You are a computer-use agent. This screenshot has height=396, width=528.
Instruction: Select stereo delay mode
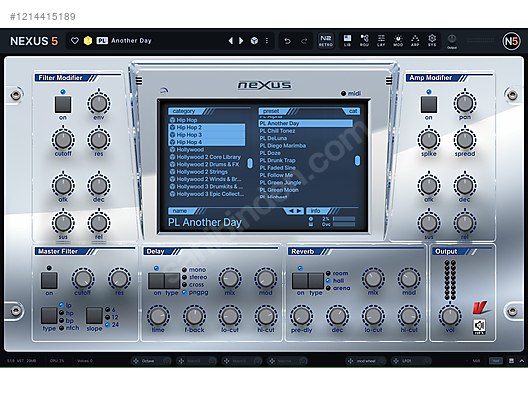tap(195, 277)
